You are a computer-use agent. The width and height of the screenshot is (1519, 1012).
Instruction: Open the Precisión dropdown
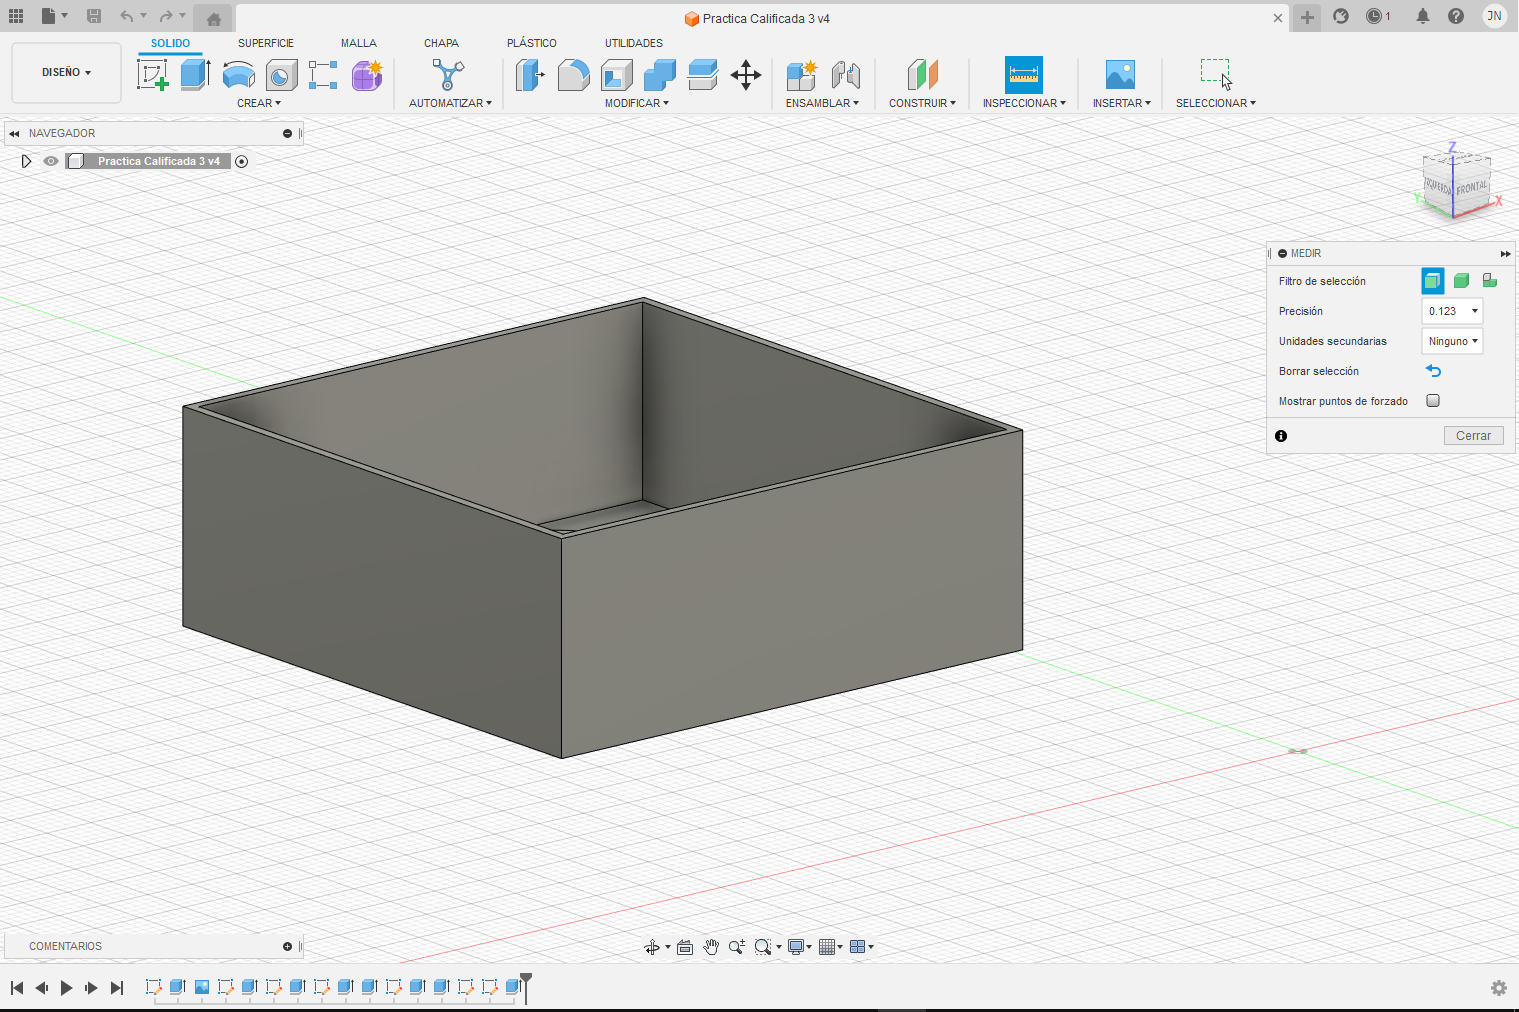[1452, 311]
